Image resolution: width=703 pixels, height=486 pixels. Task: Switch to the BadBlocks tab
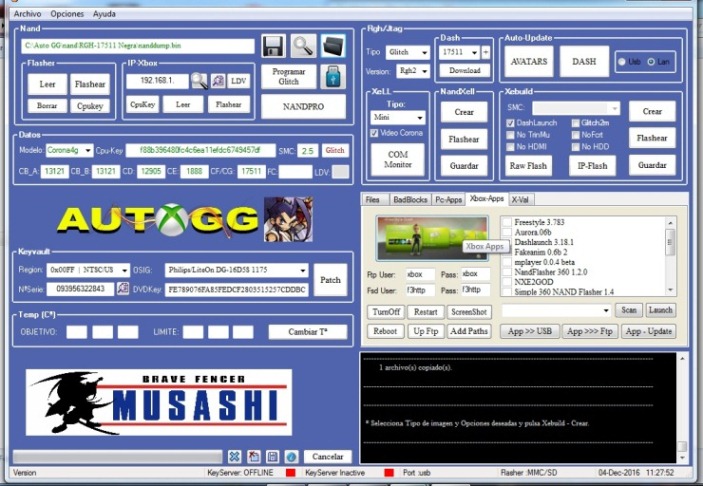click(410, 200)
